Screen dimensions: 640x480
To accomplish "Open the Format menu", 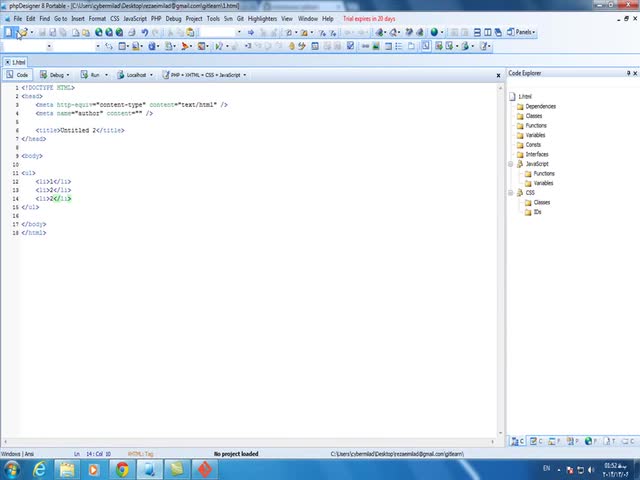I will coord(97,19).
